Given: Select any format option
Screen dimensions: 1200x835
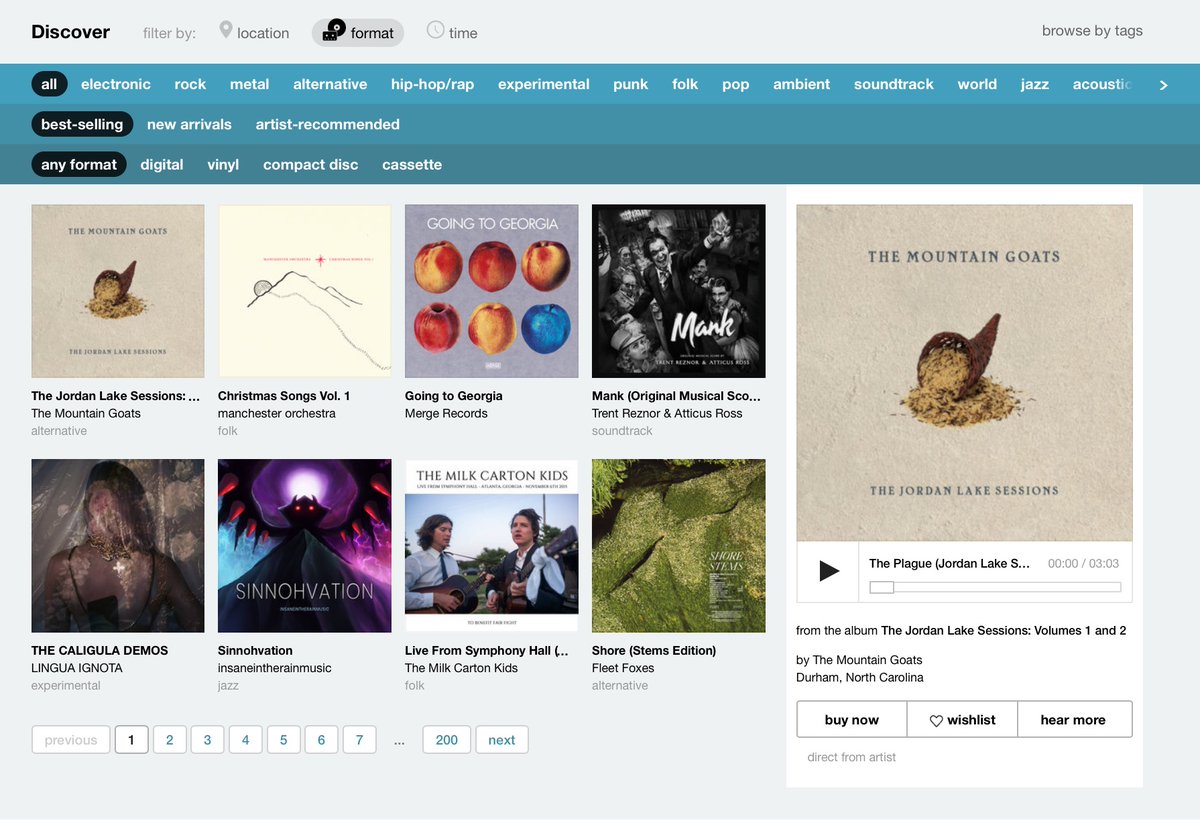Looking at the screenshot, I should (x=79, y=164).
